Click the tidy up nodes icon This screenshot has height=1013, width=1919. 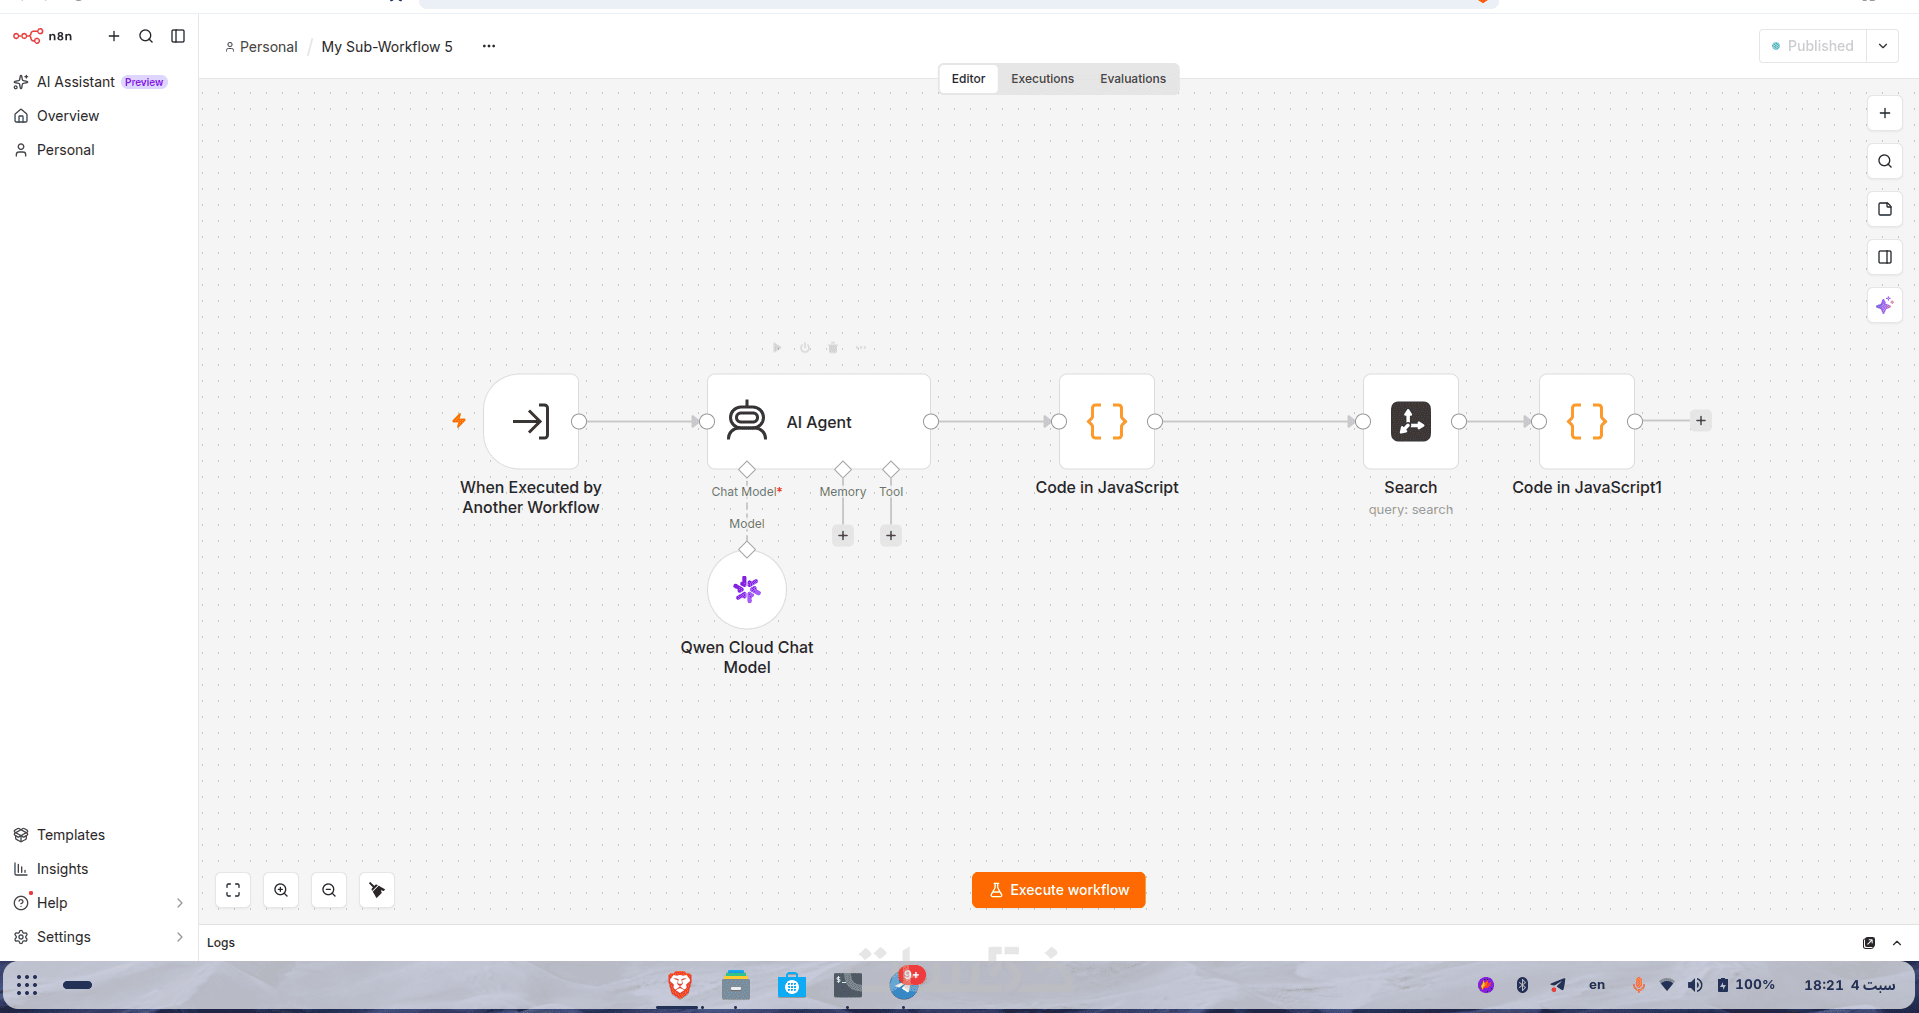pyautogui.click(x=377, y=890)
